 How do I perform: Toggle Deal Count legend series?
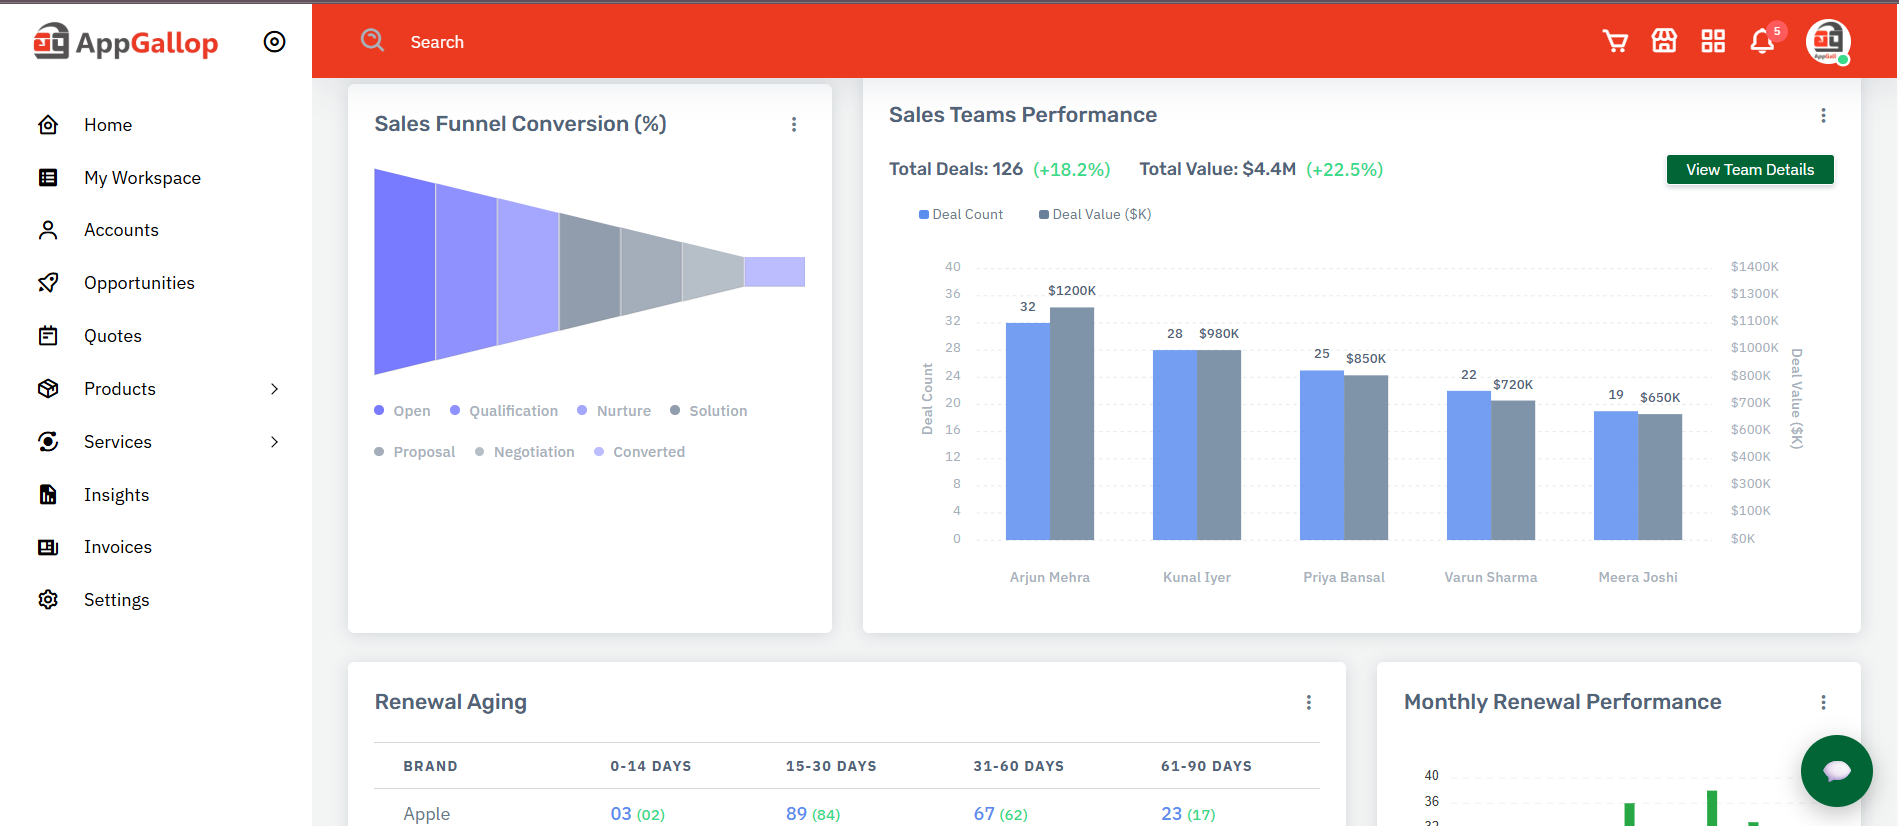click(x=960, y=214)
